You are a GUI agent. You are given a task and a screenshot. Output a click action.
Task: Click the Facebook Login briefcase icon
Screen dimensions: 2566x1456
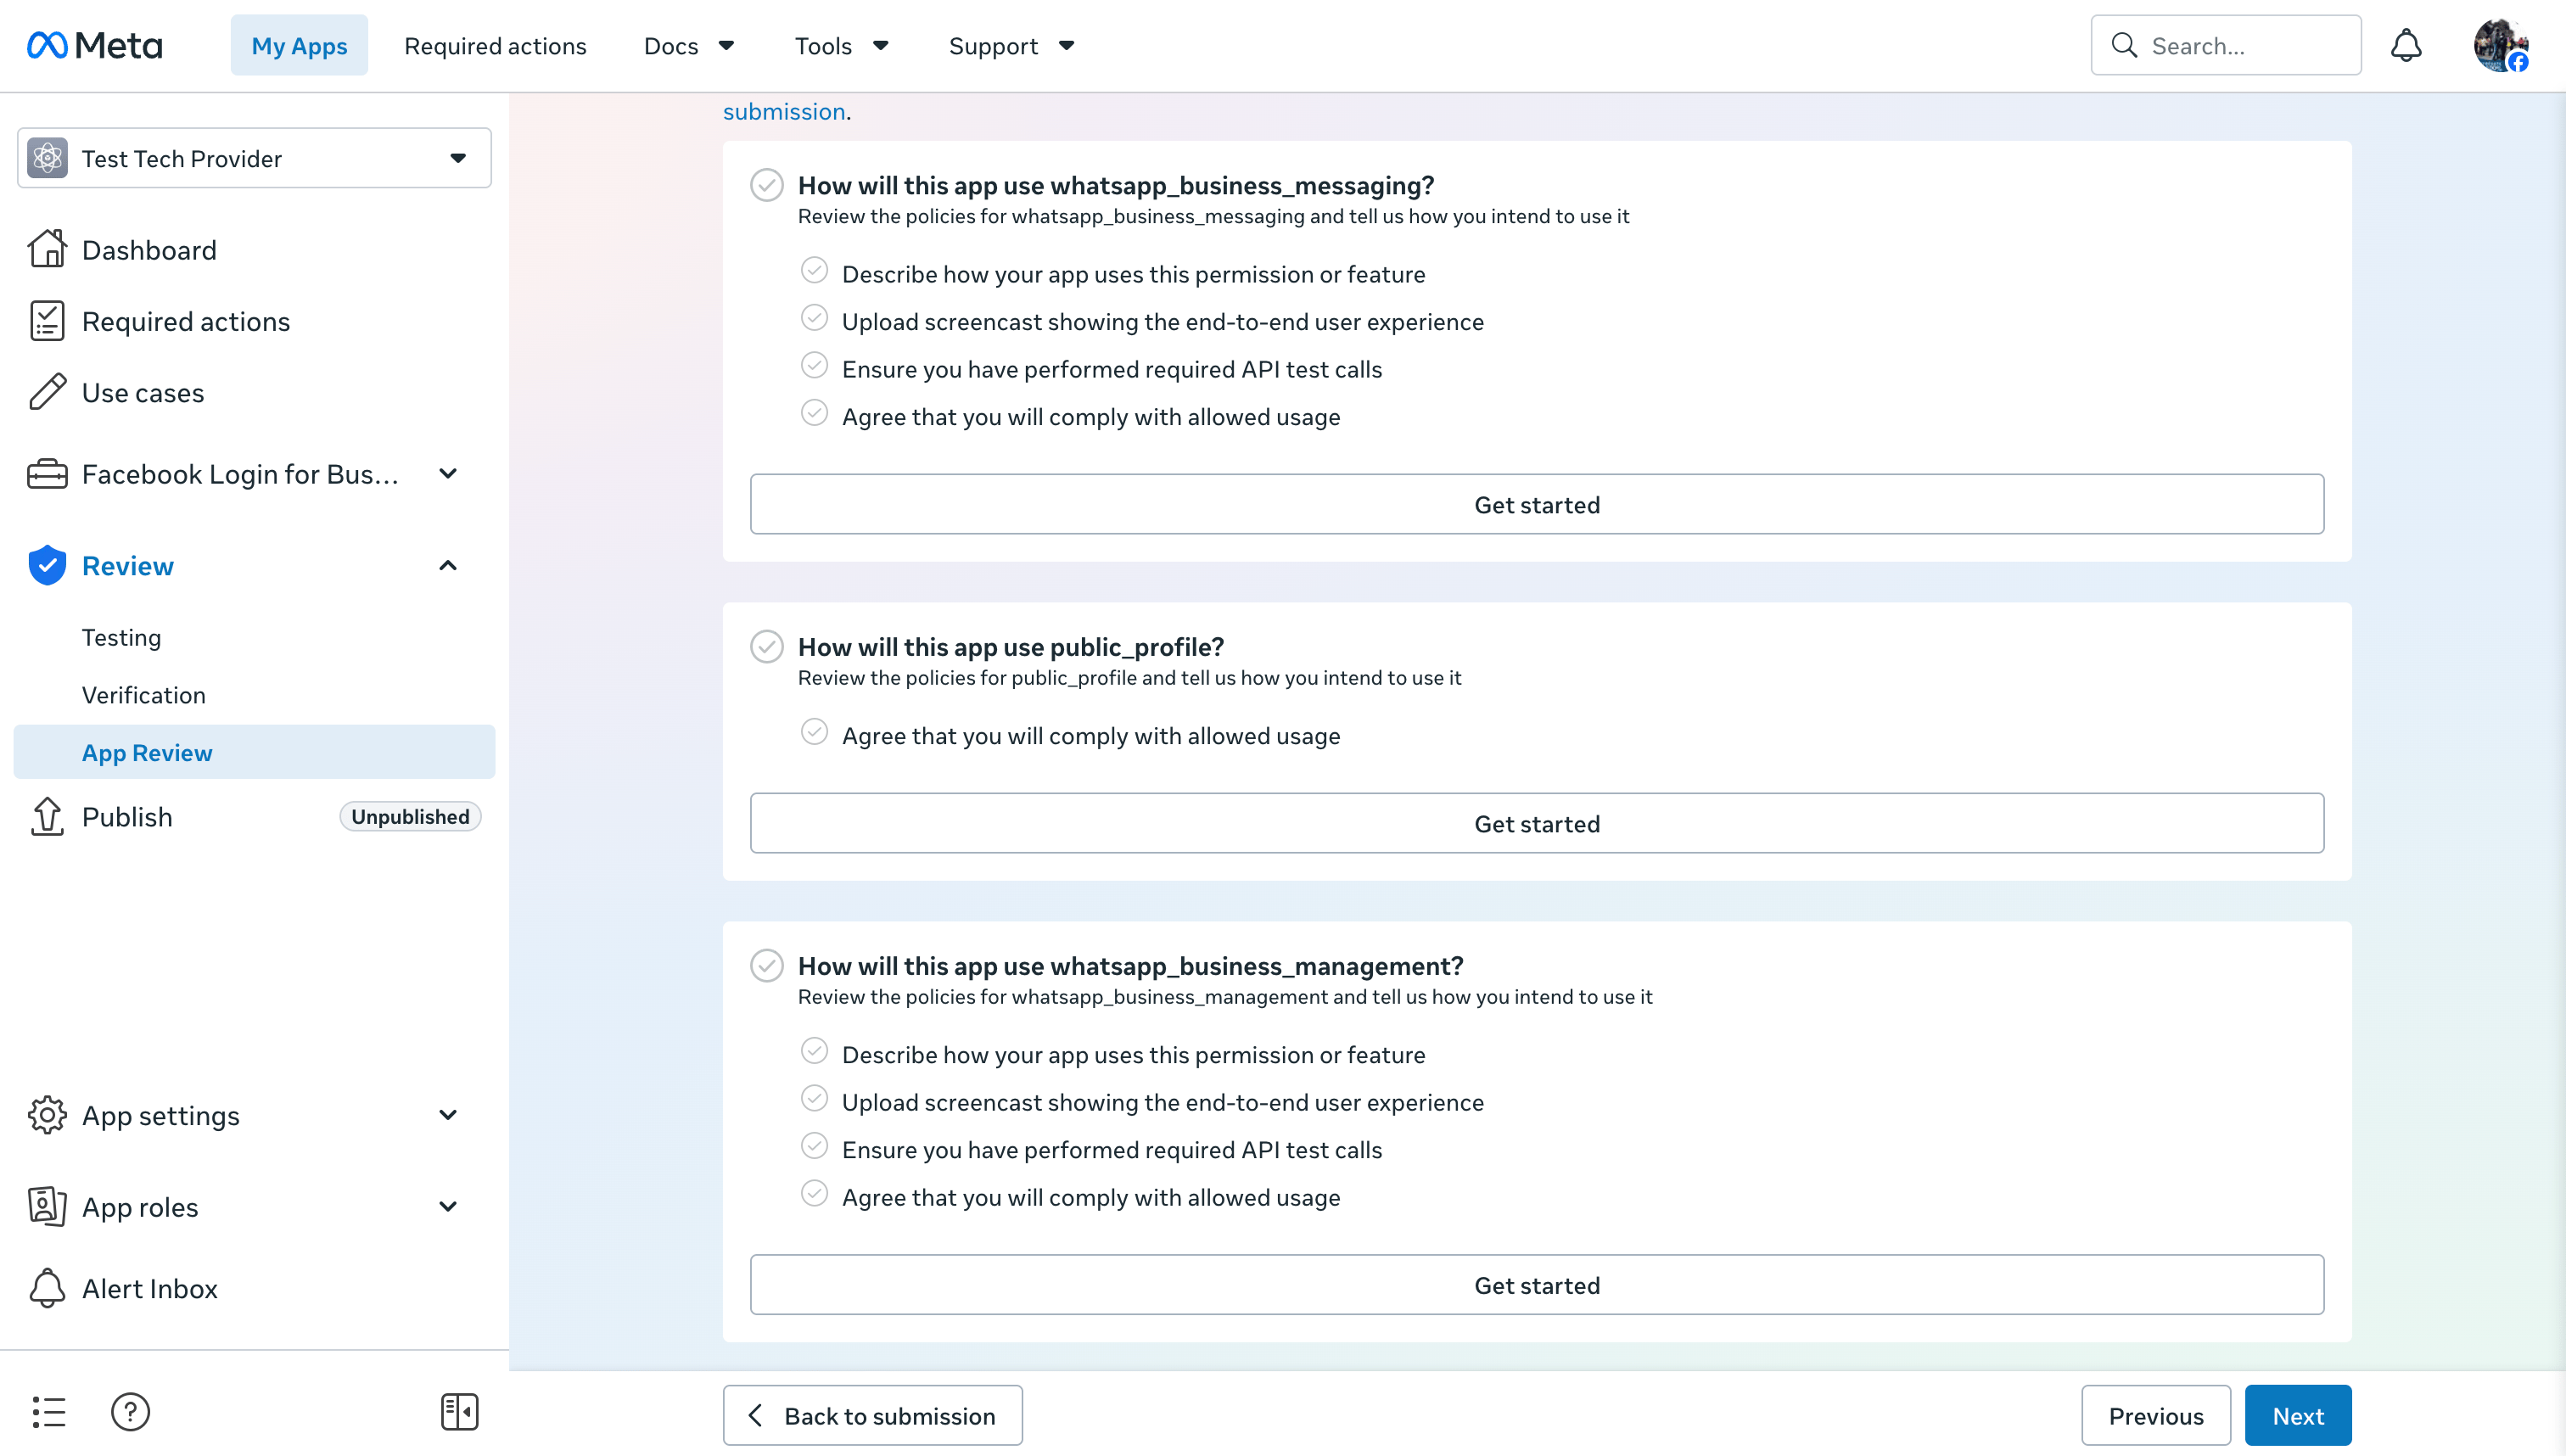pyautogui.click(x=47, y=474)
